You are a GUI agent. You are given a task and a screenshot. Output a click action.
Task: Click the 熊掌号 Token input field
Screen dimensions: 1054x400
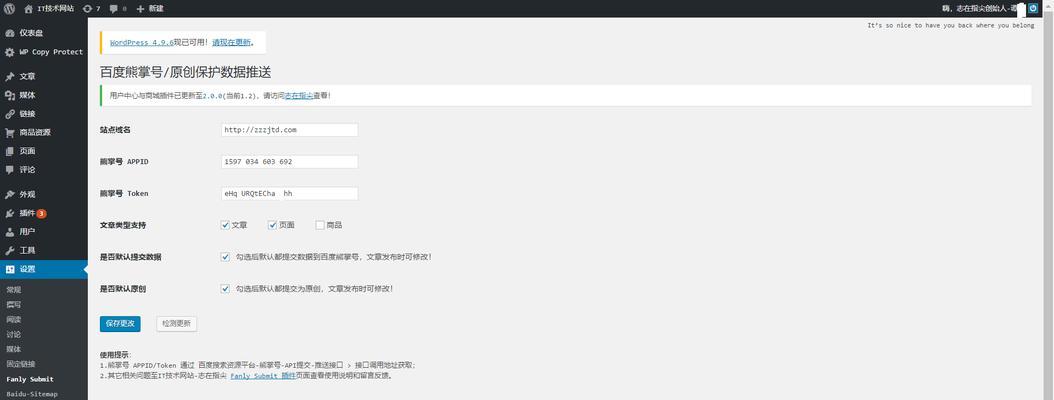(290, 194)
